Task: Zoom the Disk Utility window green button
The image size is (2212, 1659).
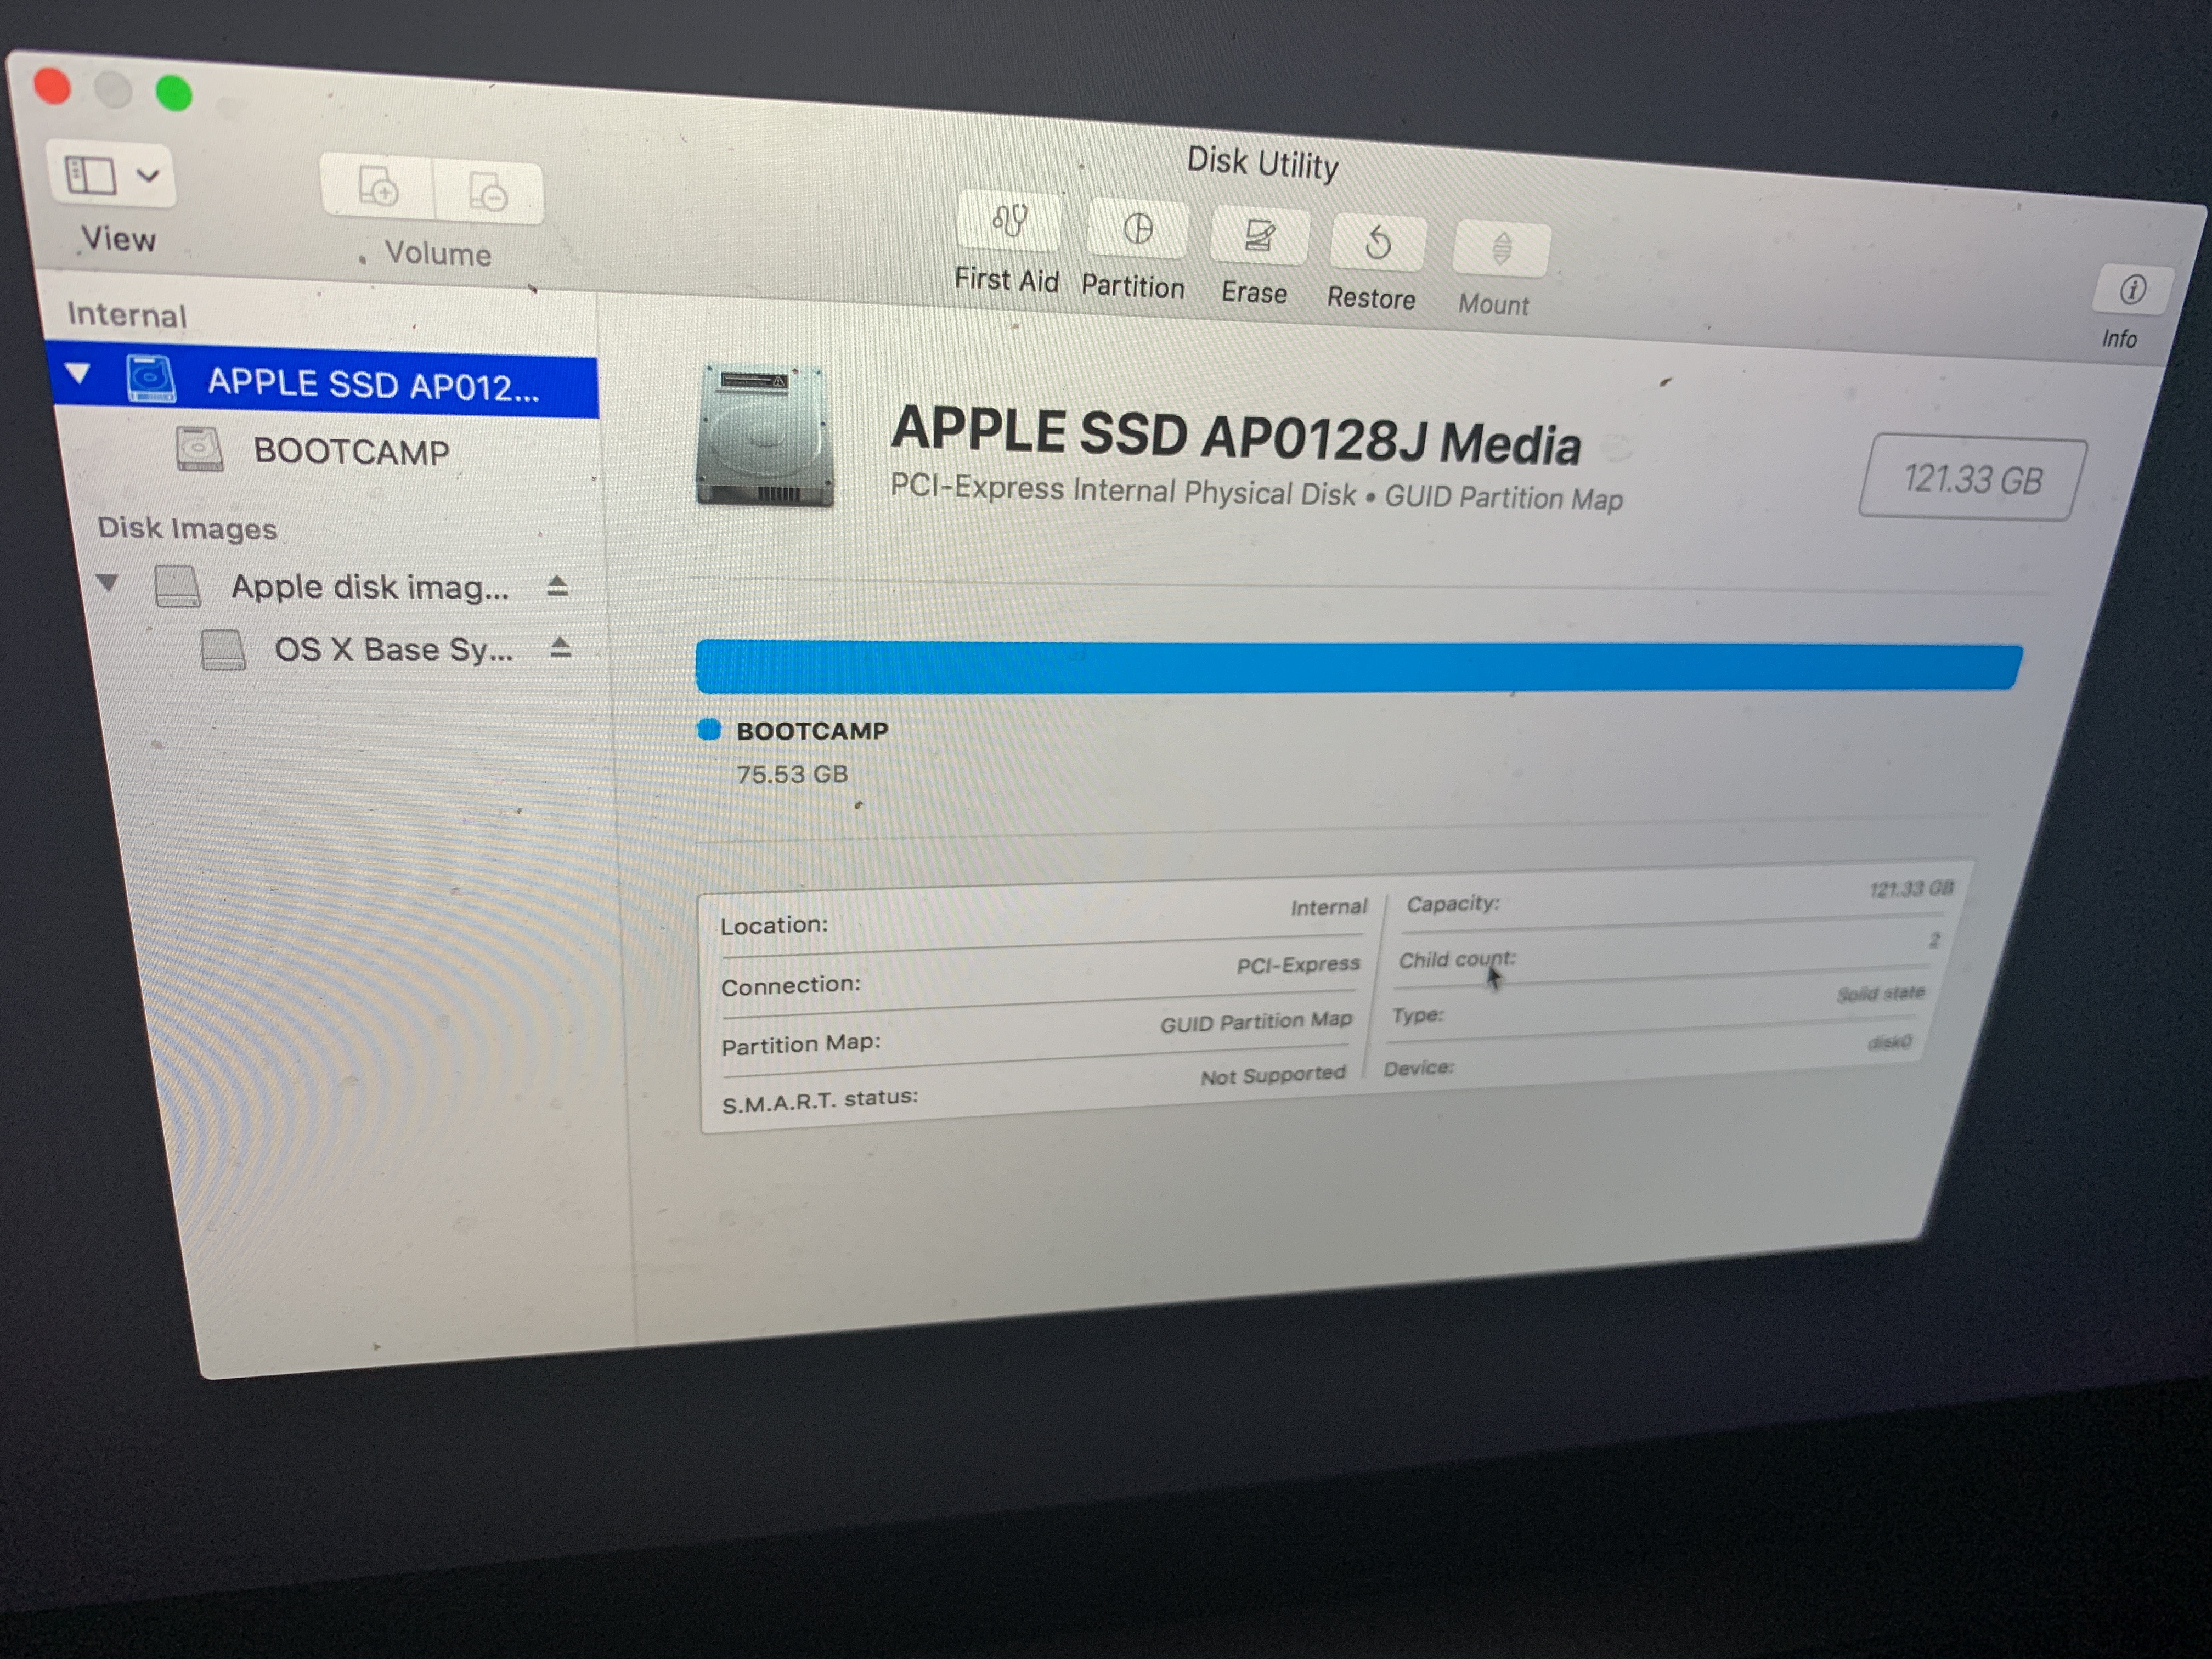Action: (174, 93)
